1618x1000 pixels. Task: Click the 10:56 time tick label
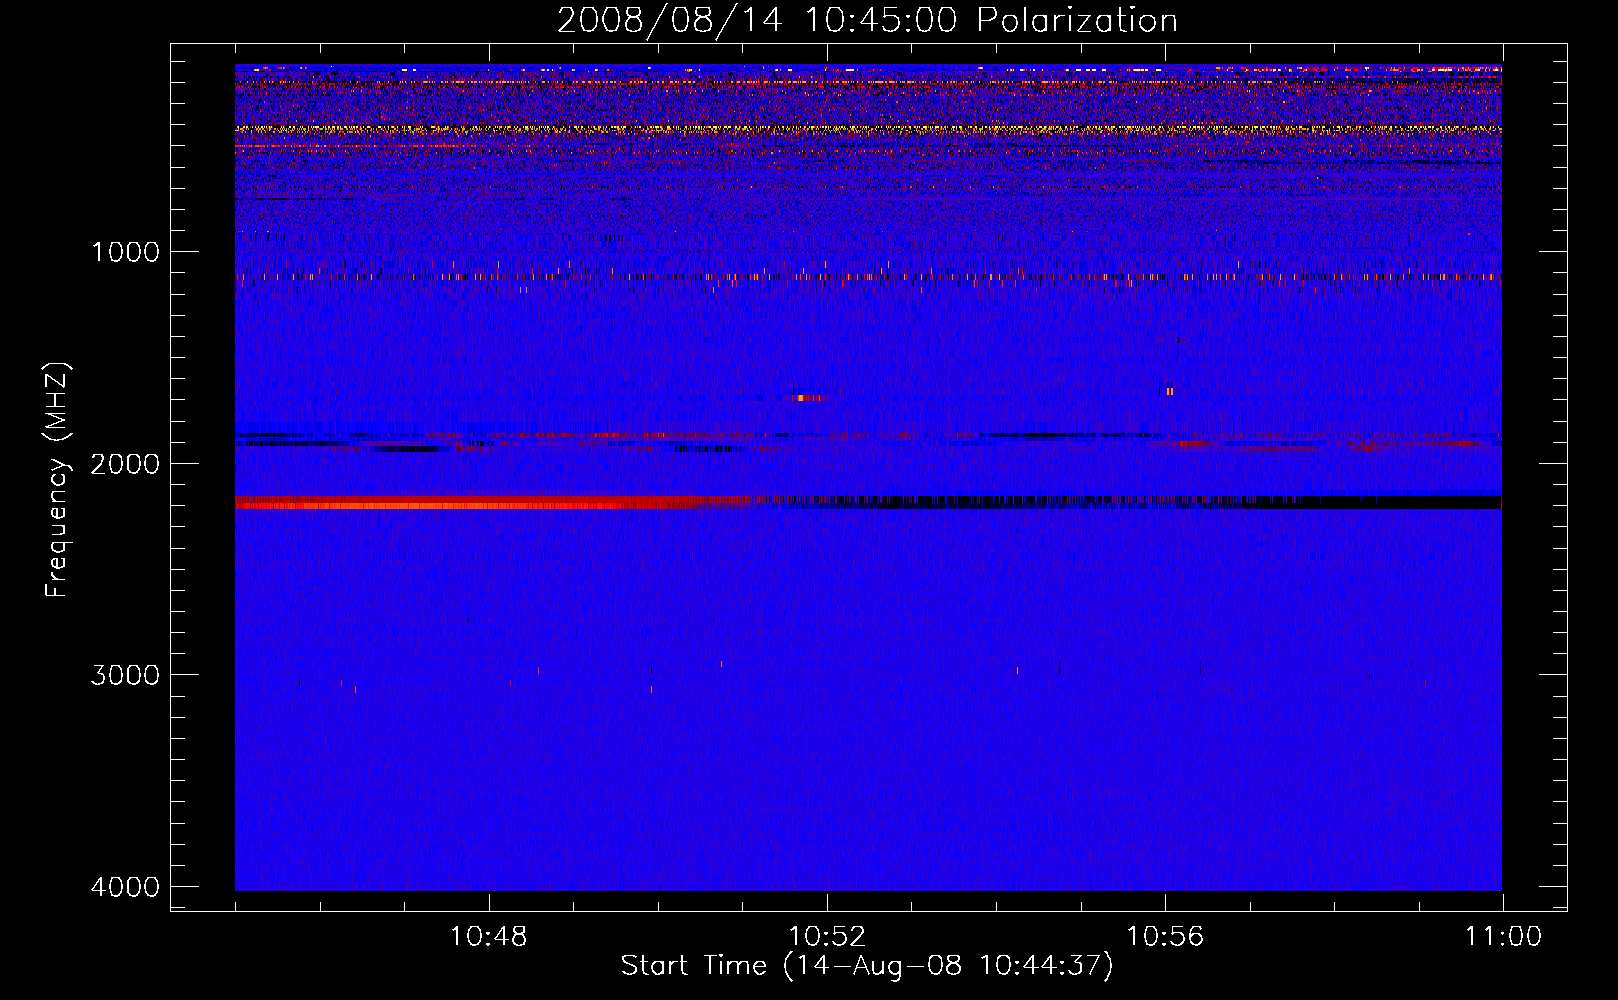(1165, 937)
